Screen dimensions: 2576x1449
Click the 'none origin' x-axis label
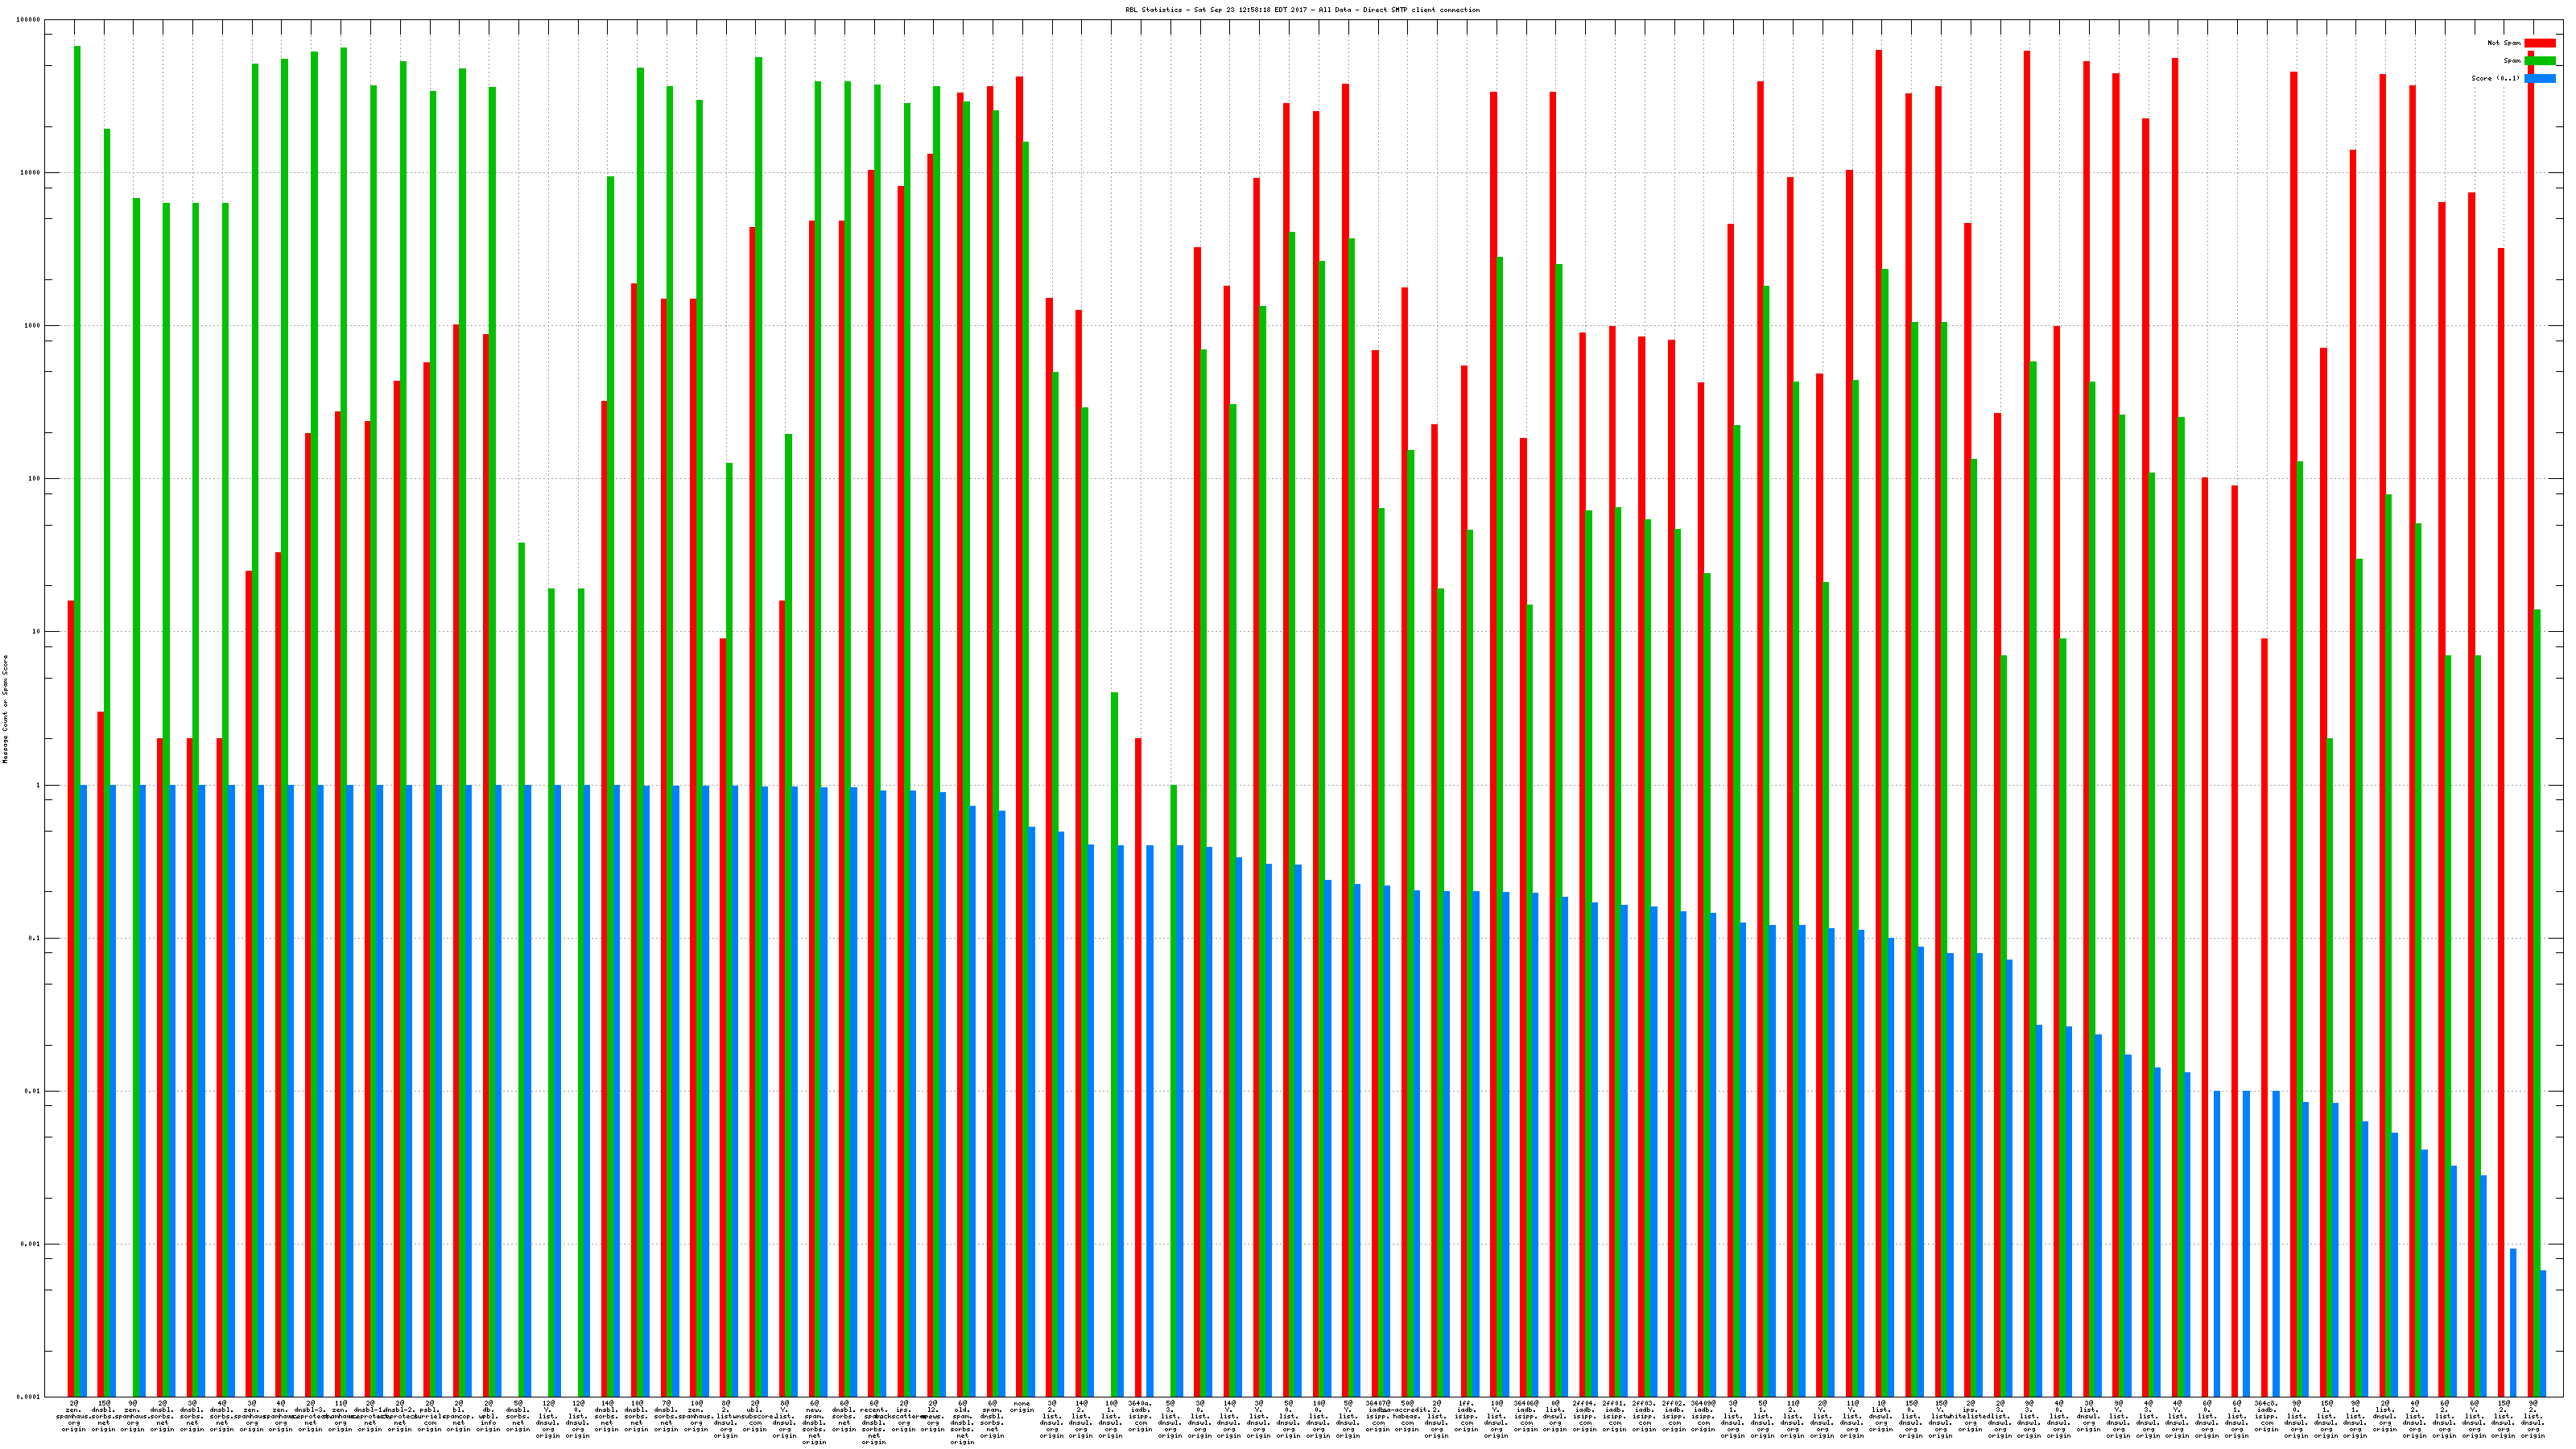1022,1407
